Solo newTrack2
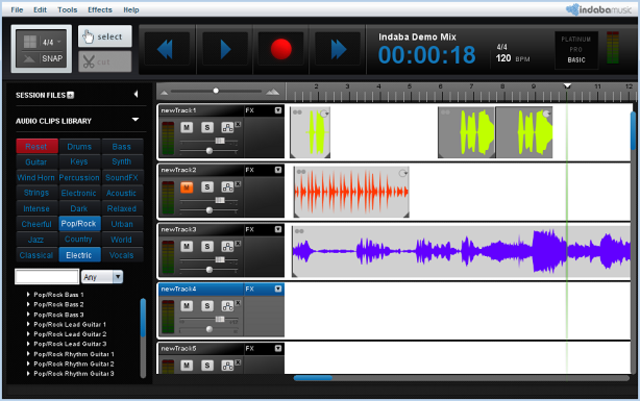 coord(207,187)
